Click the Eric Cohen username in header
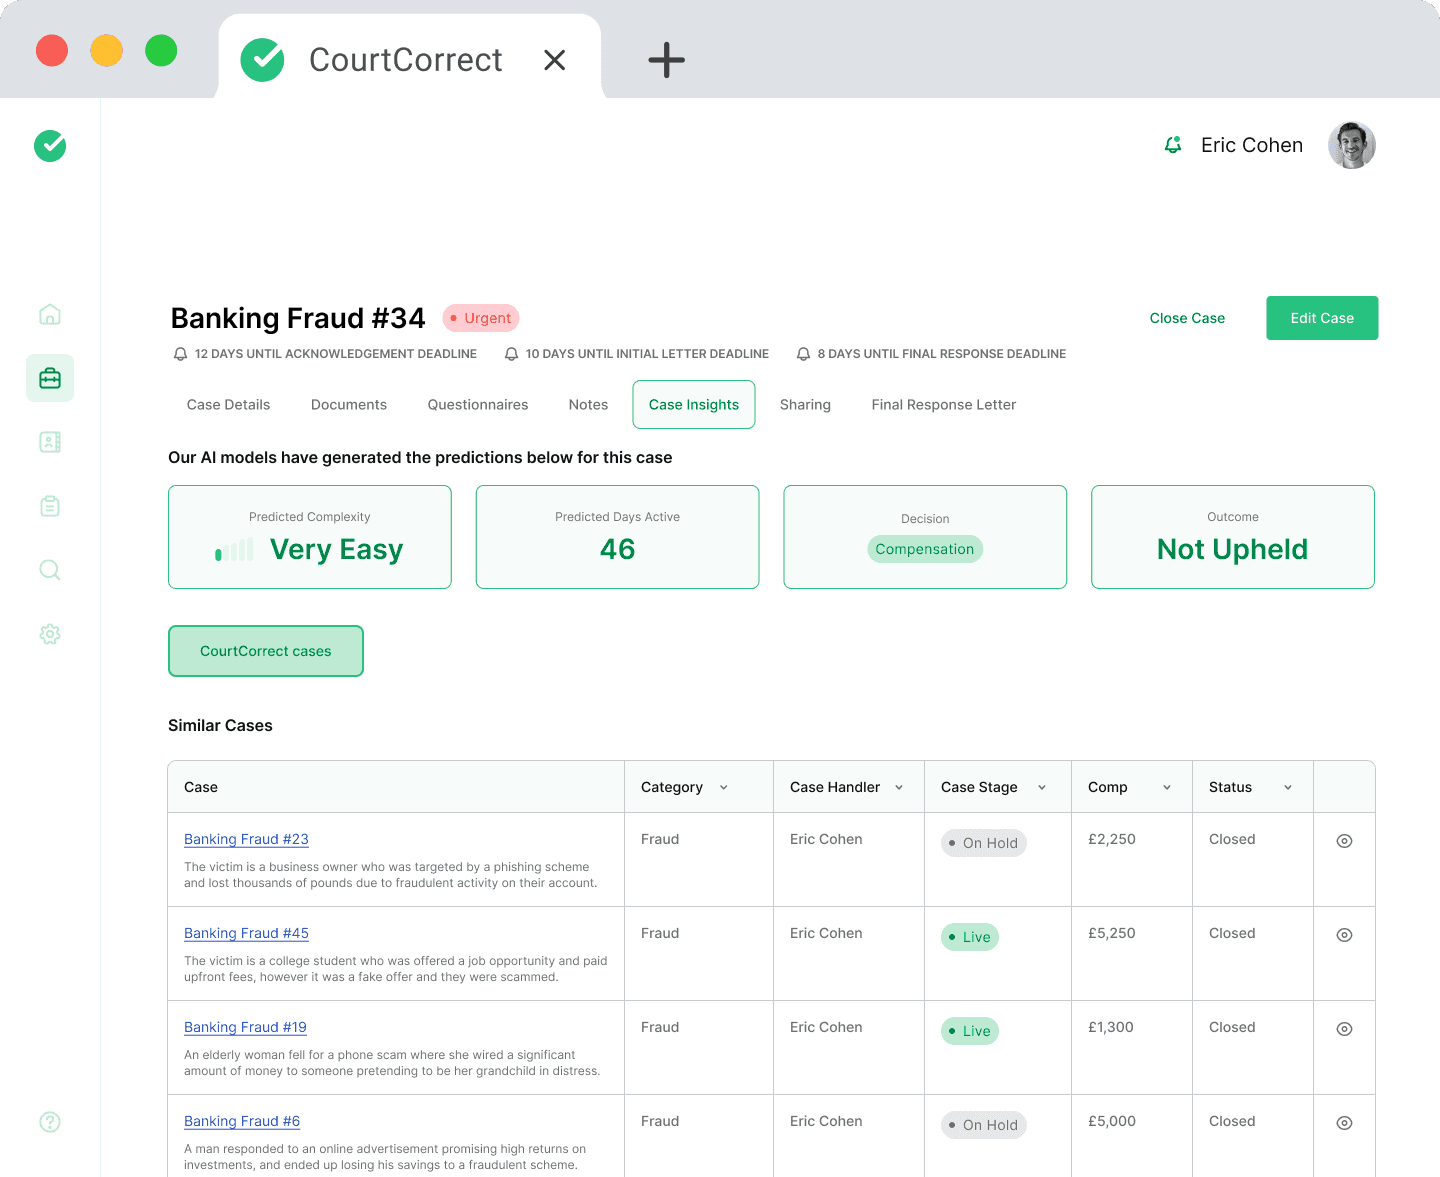Screen dimensions: 1440x1177 tap(1252, 145)
